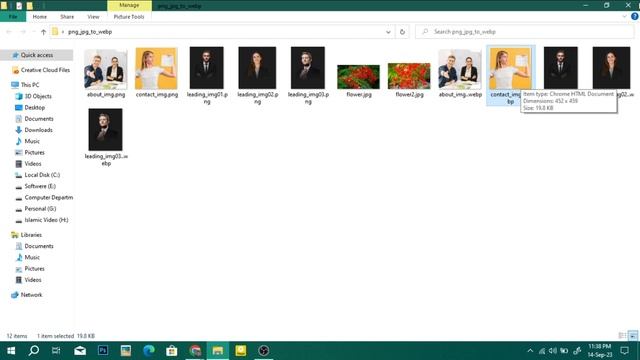Open OBS Studio from taskbar
The height and width of the screenshot is (360, 640).
click(x=264, y=351)
